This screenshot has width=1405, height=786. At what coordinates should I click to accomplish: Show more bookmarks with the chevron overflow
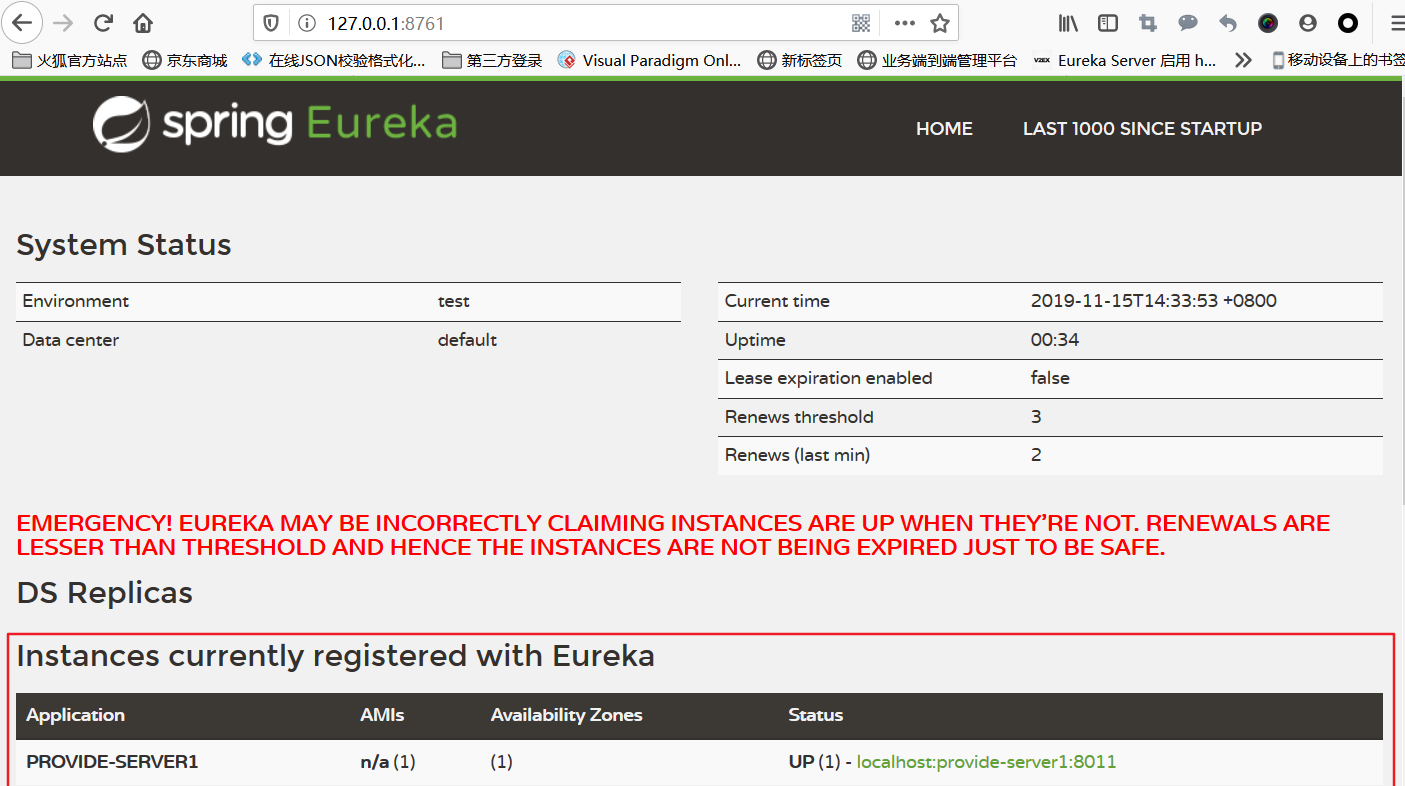point(1243,60)
